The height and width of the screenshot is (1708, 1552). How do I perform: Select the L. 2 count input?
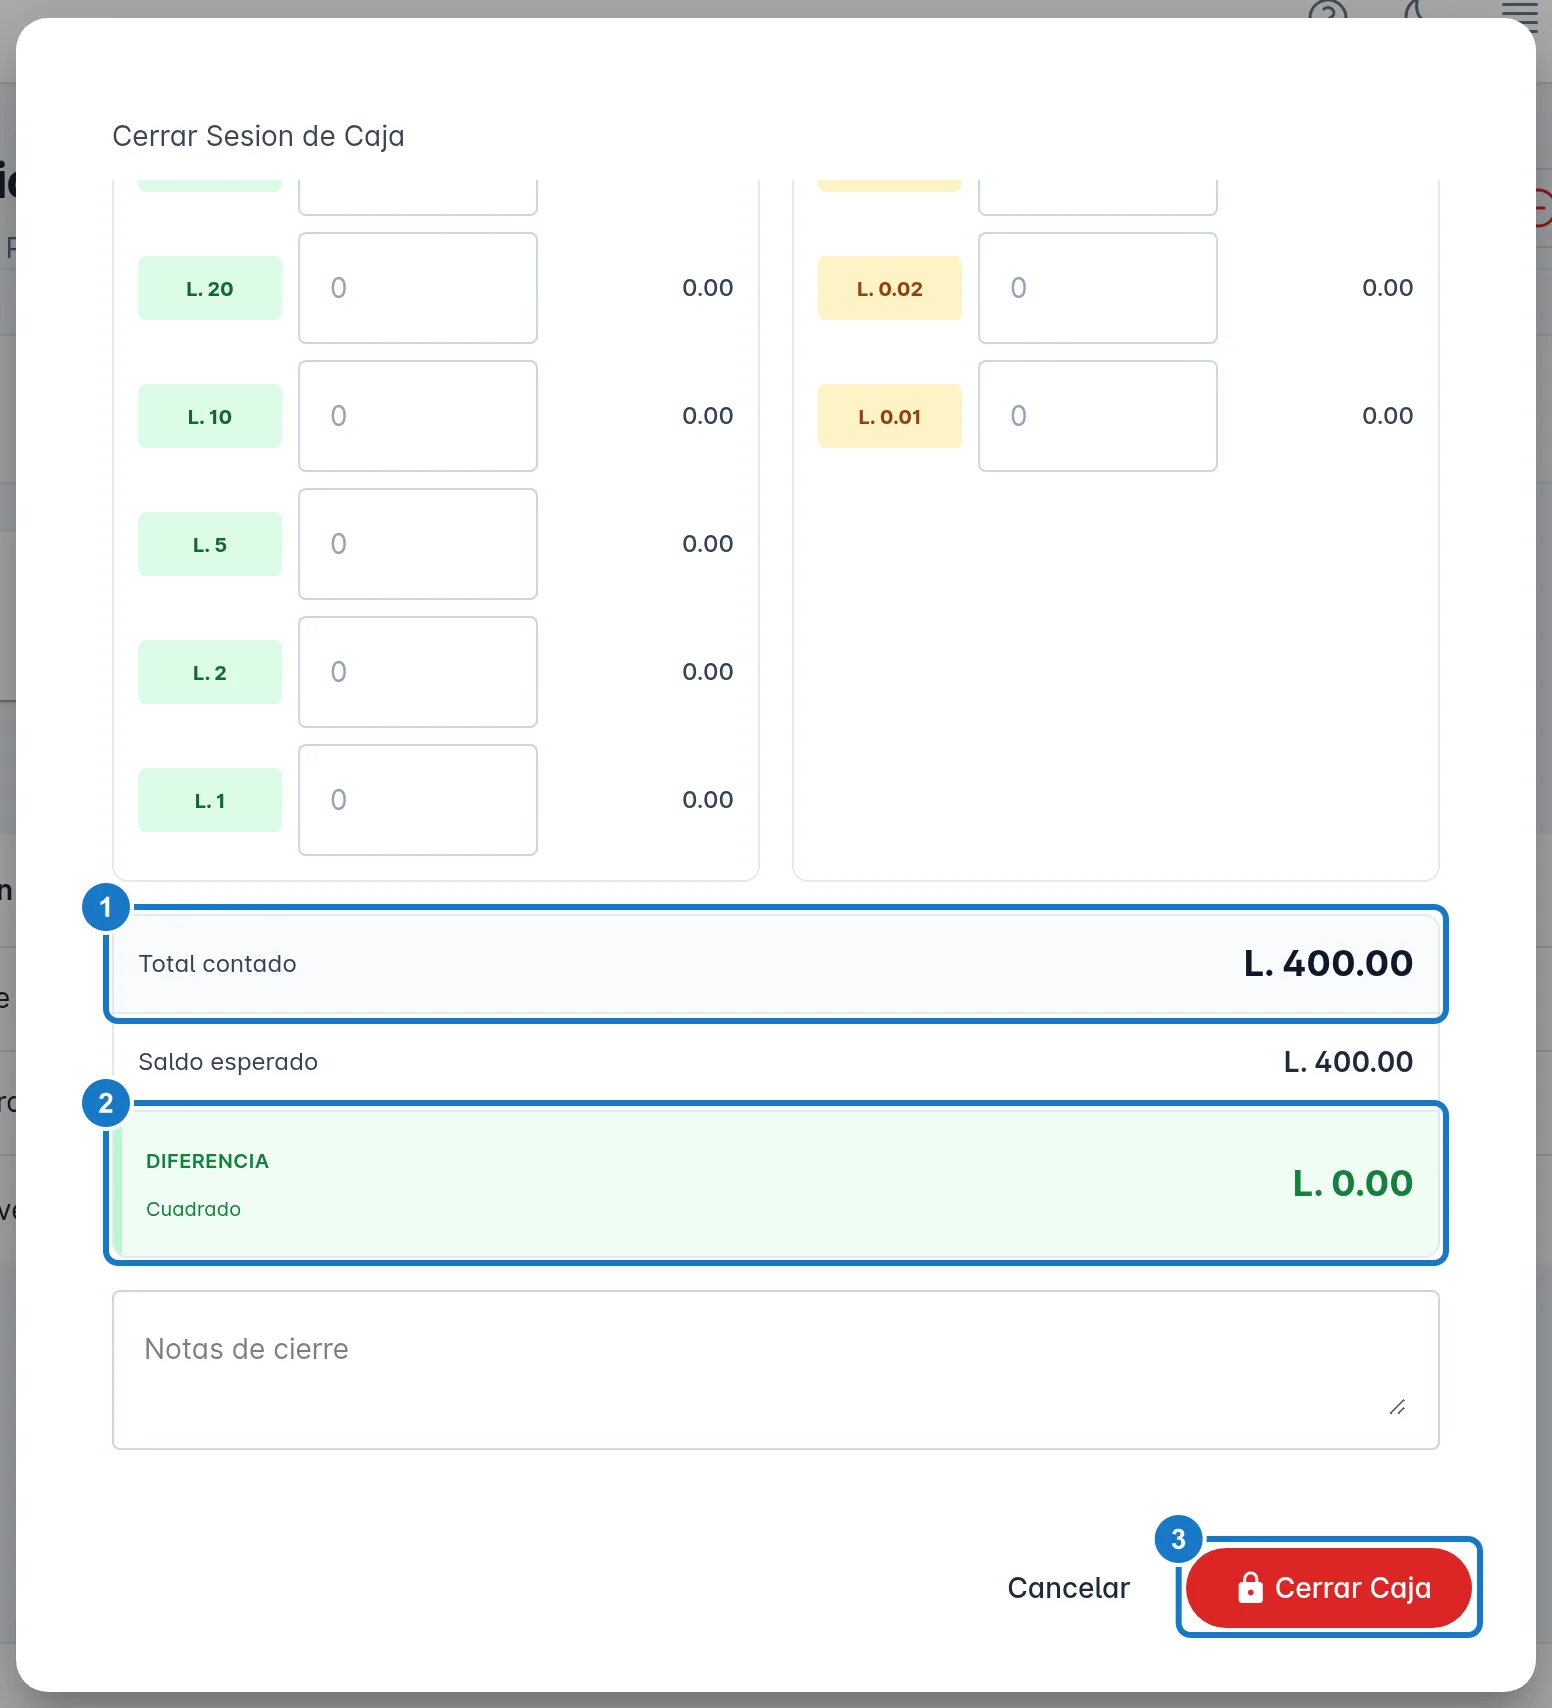coord(418,672)
